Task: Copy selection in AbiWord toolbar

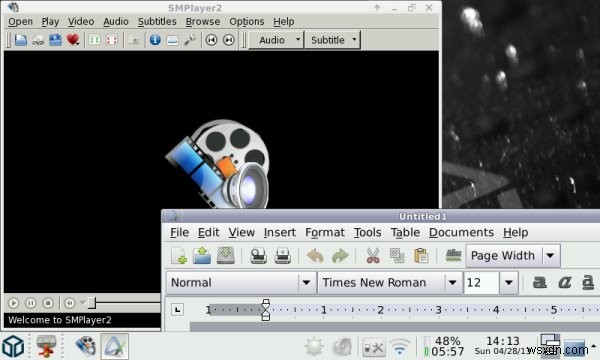Action: coord(397,256)
